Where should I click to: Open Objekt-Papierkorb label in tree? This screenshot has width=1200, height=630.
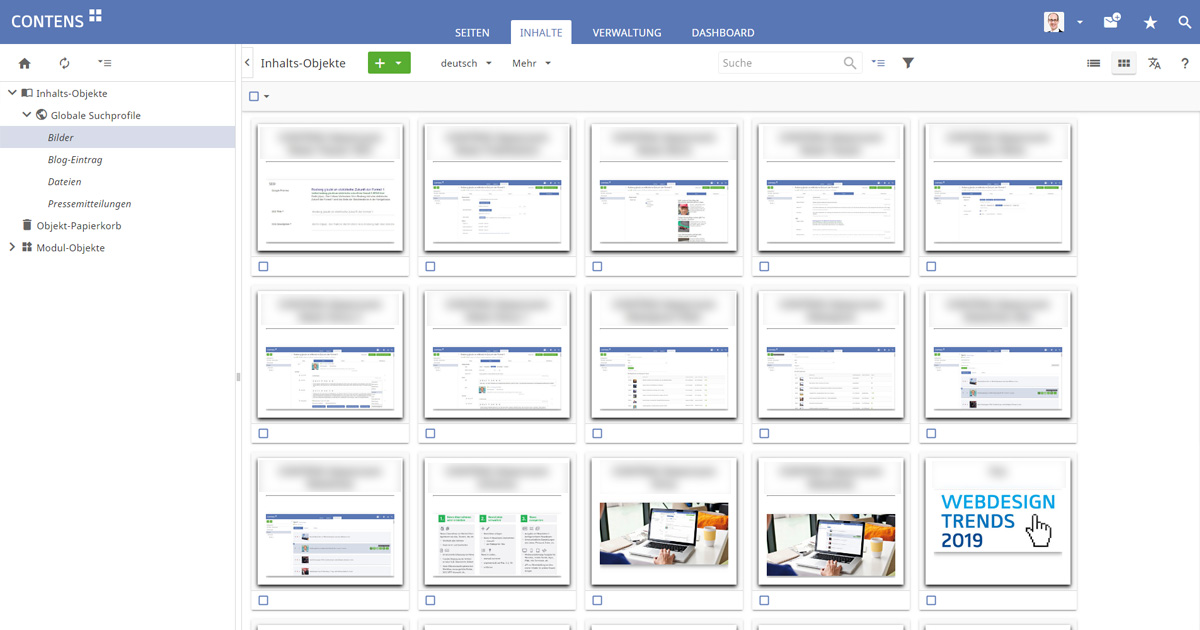79,225
